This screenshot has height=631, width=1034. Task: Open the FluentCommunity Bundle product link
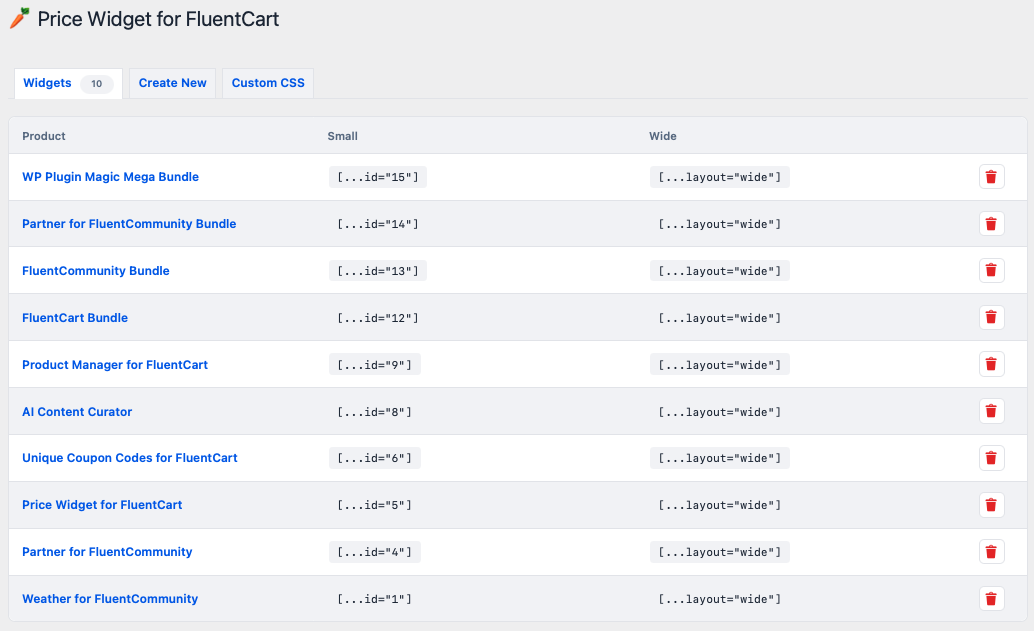coord(96,270)
